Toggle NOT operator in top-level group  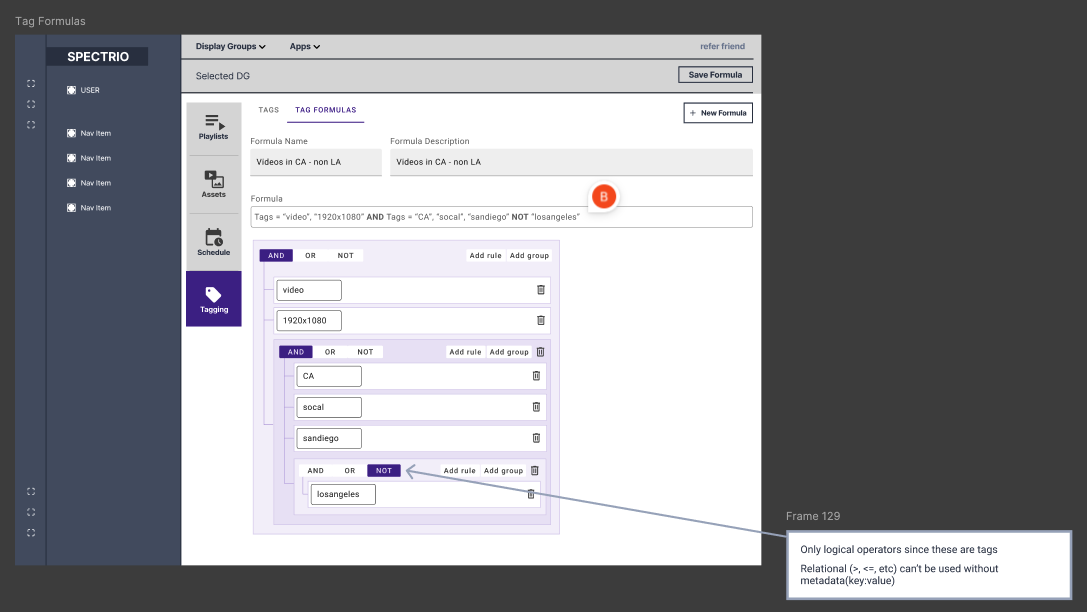[345, 256]
